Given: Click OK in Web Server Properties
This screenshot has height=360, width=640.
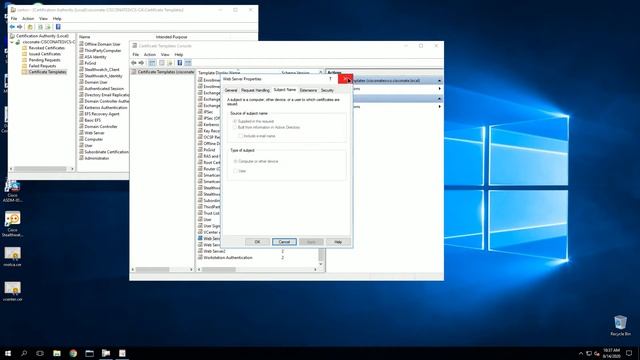Looking at the screenshot, I should point(257,242).
